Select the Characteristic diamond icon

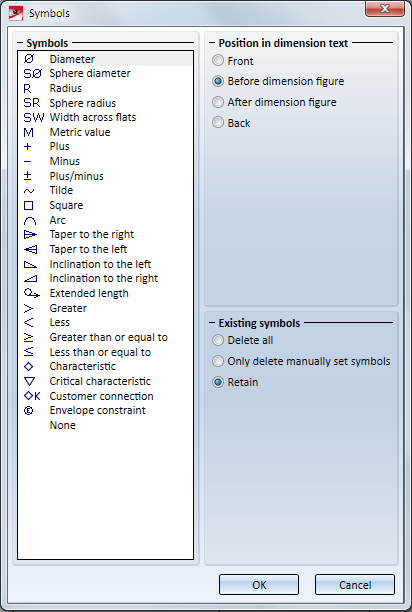[x=28, y=366]
